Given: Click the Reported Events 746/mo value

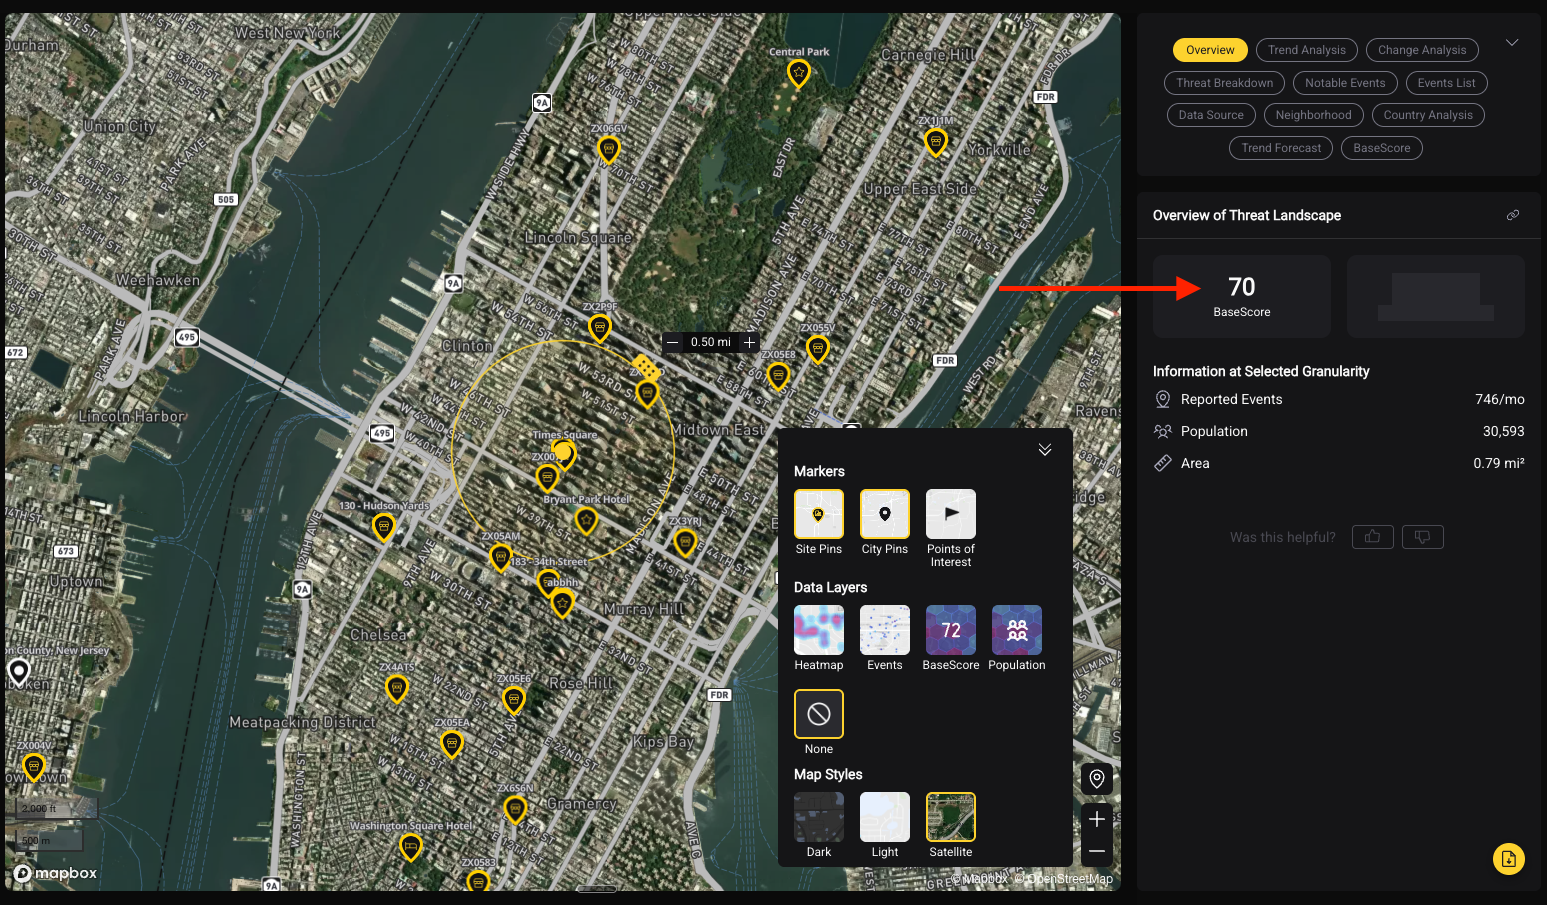Looking at the screenshot, I should click(x=1500, y=399).
